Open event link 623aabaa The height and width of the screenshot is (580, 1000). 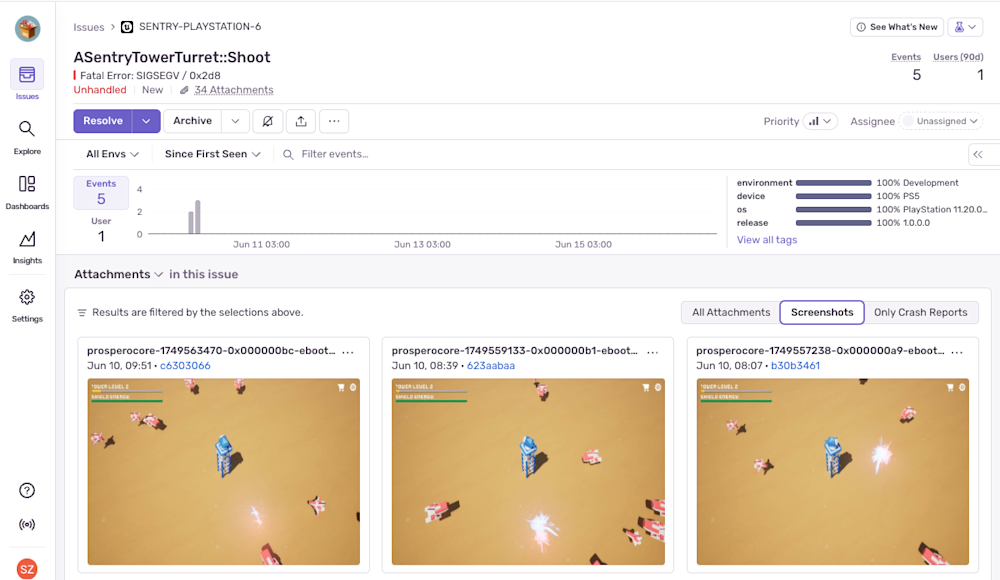tap(490, 366)
